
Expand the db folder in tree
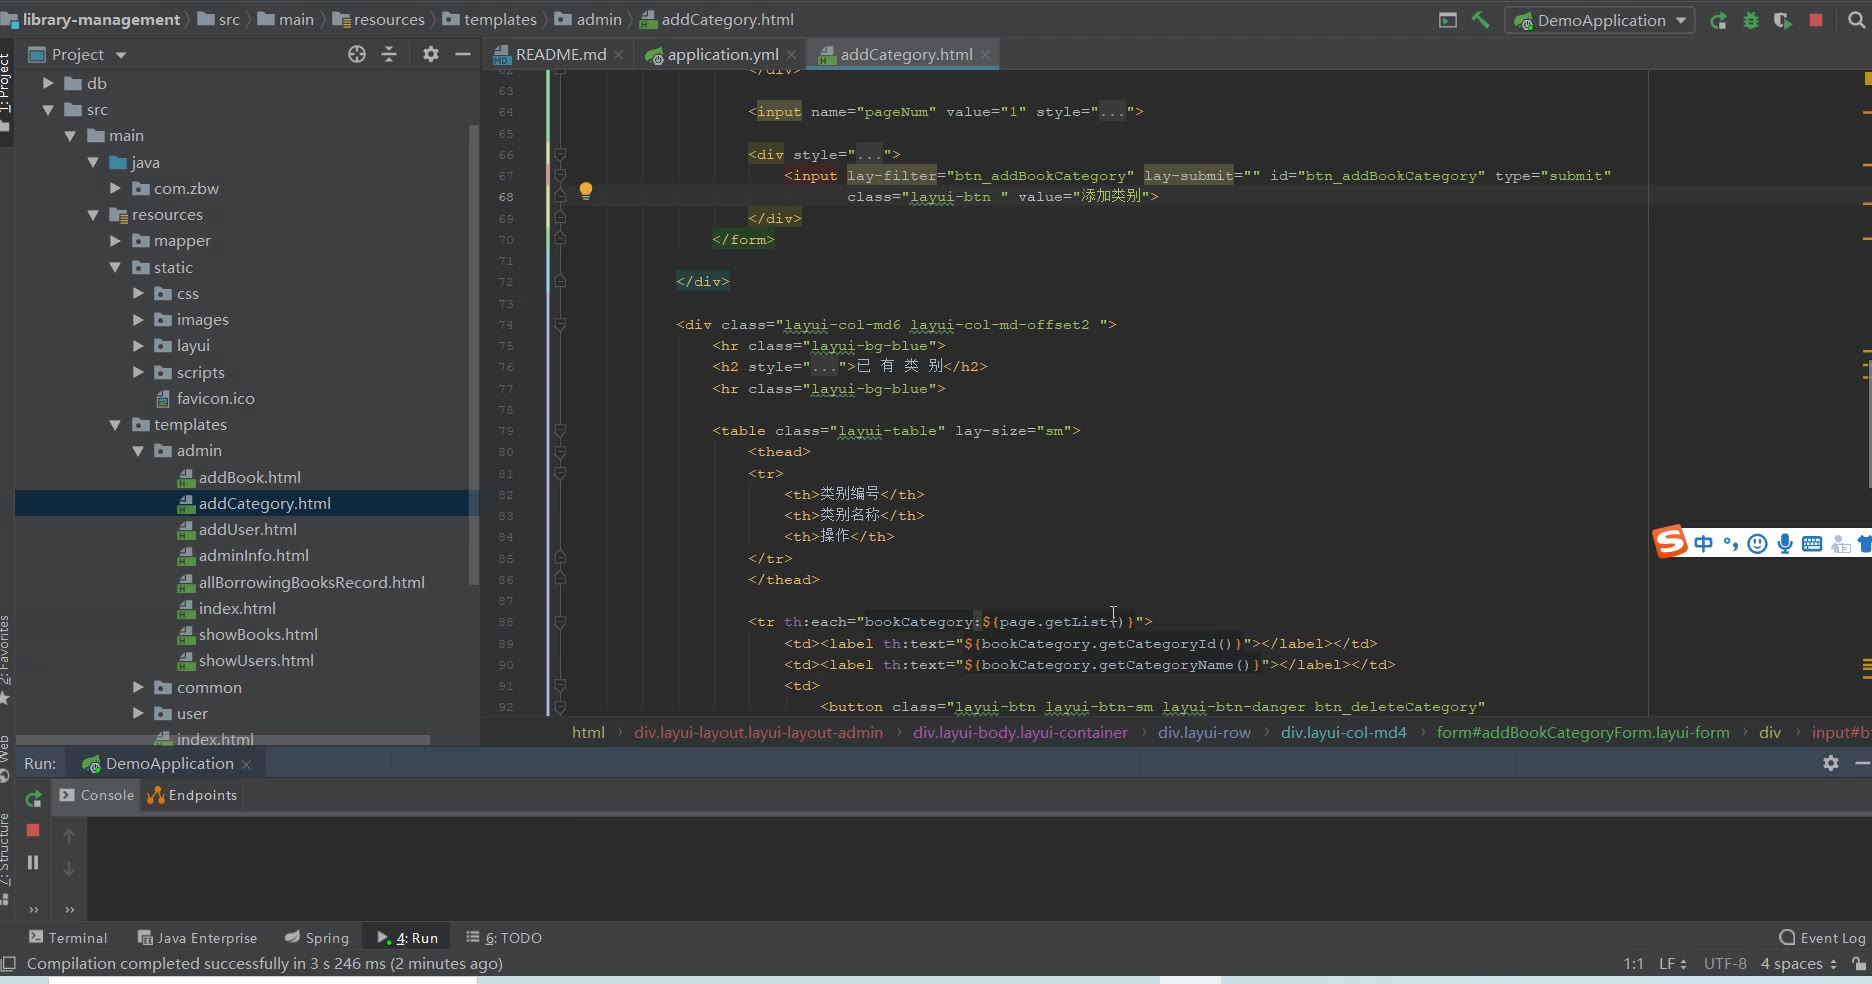(x=48, y=83)
